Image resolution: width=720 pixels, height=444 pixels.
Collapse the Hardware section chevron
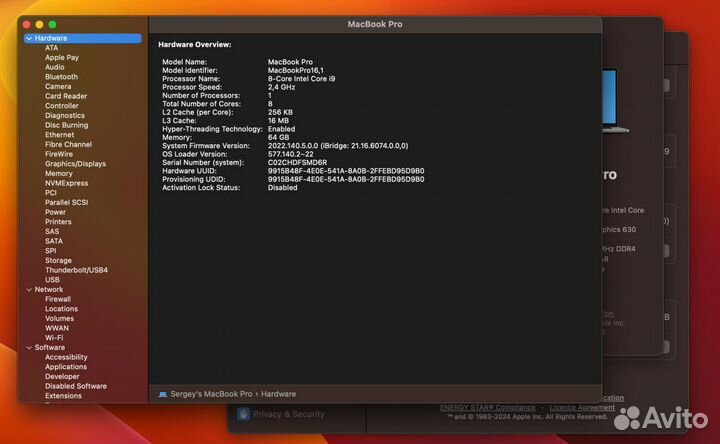click(29, 39)
